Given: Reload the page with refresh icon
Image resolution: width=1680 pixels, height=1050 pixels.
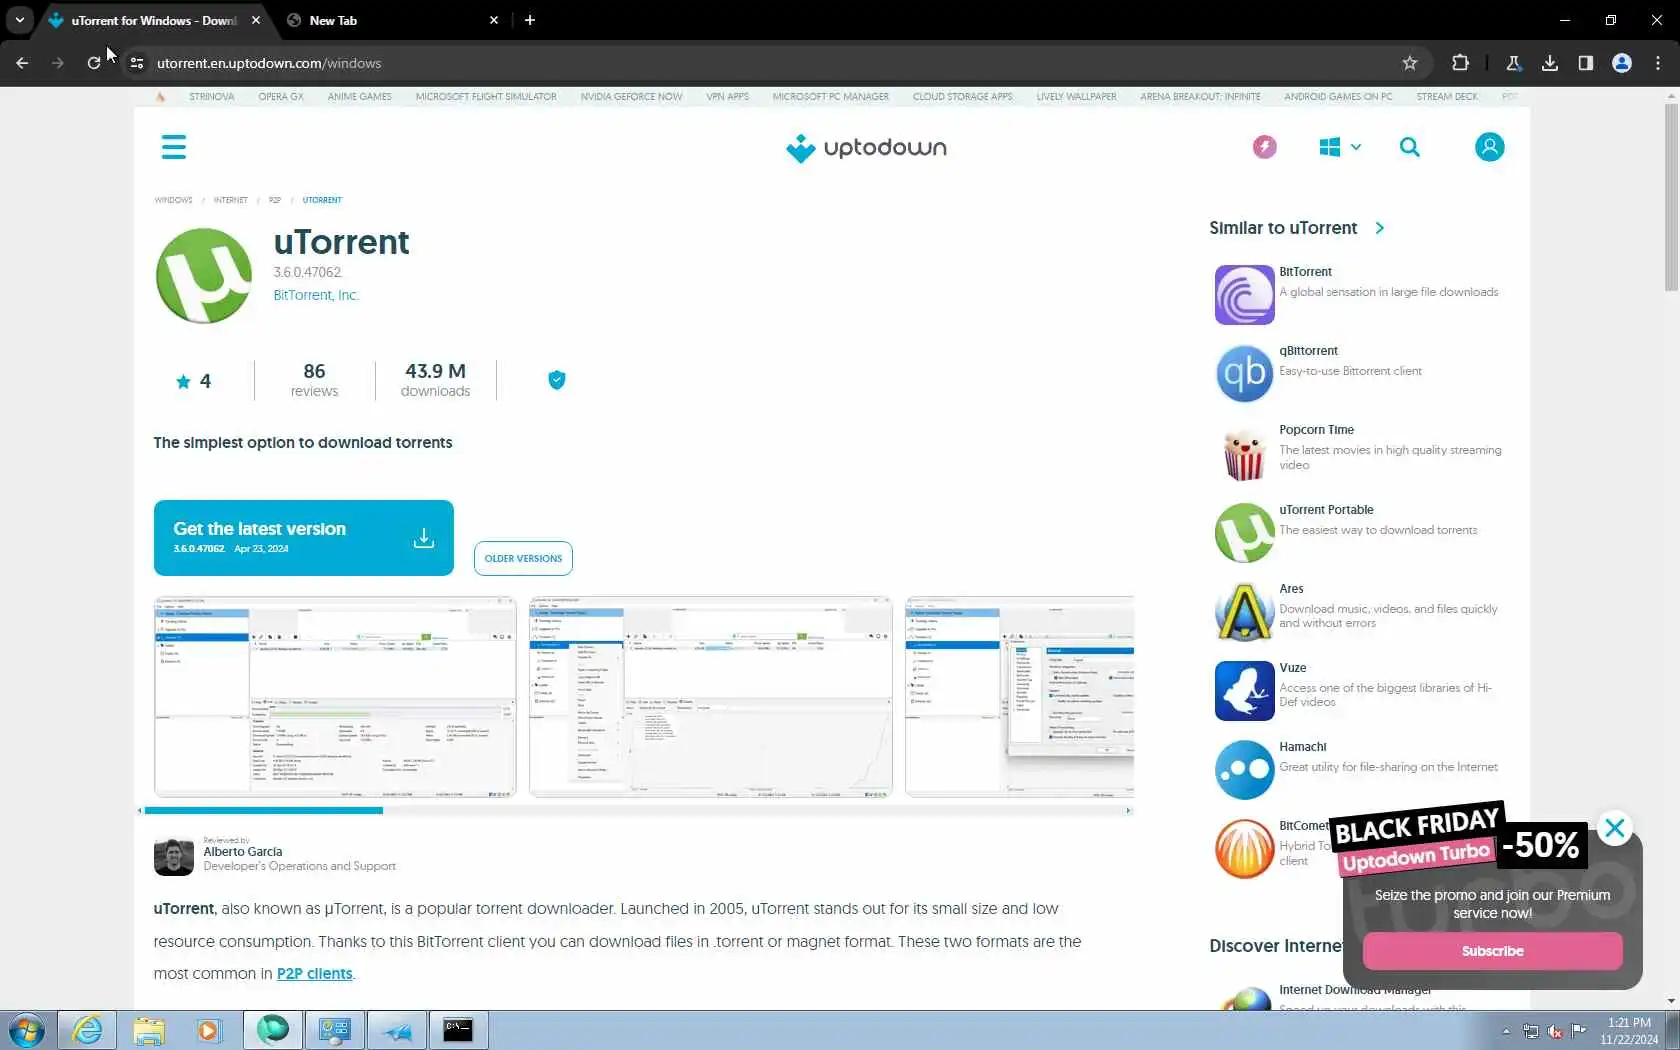Looking at the screenshot, I should pyautogui.click(x=94, y=63).
